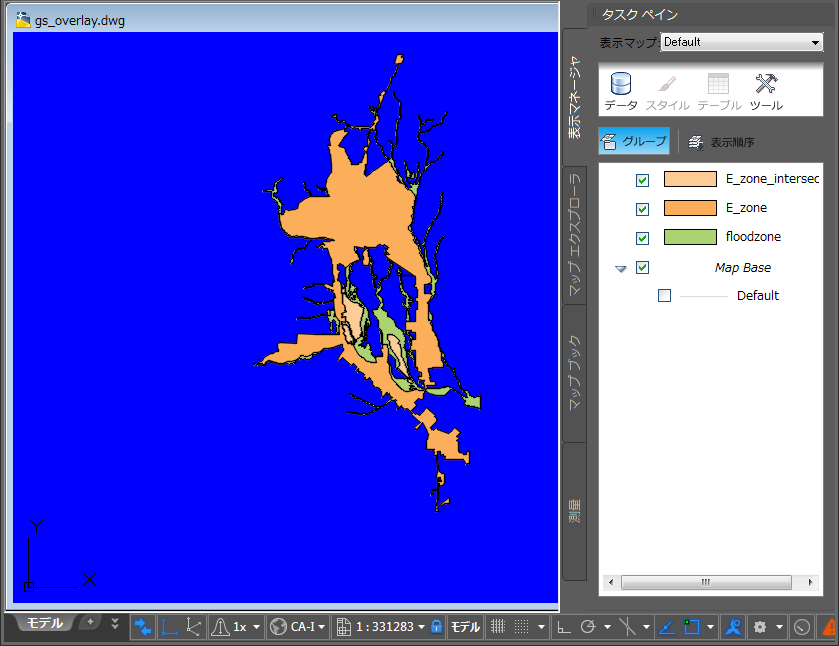This screenshot has width=839, height=646.
Task: Click the orange warning triangle icon
Action: tap(830, 627)
